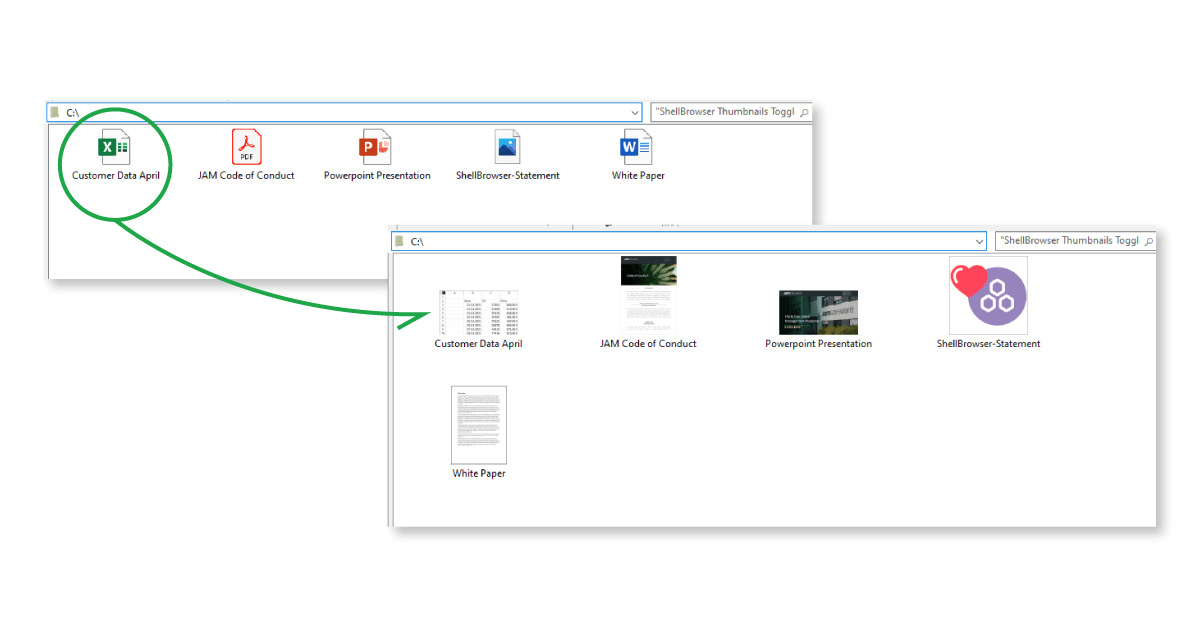
Task: Click the search magnifier in the upper window
Action: coord(804,112)
